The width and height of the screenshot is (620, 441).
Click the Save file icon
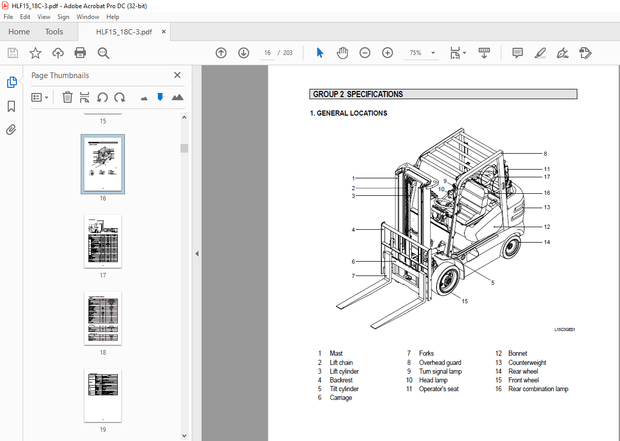13,53
